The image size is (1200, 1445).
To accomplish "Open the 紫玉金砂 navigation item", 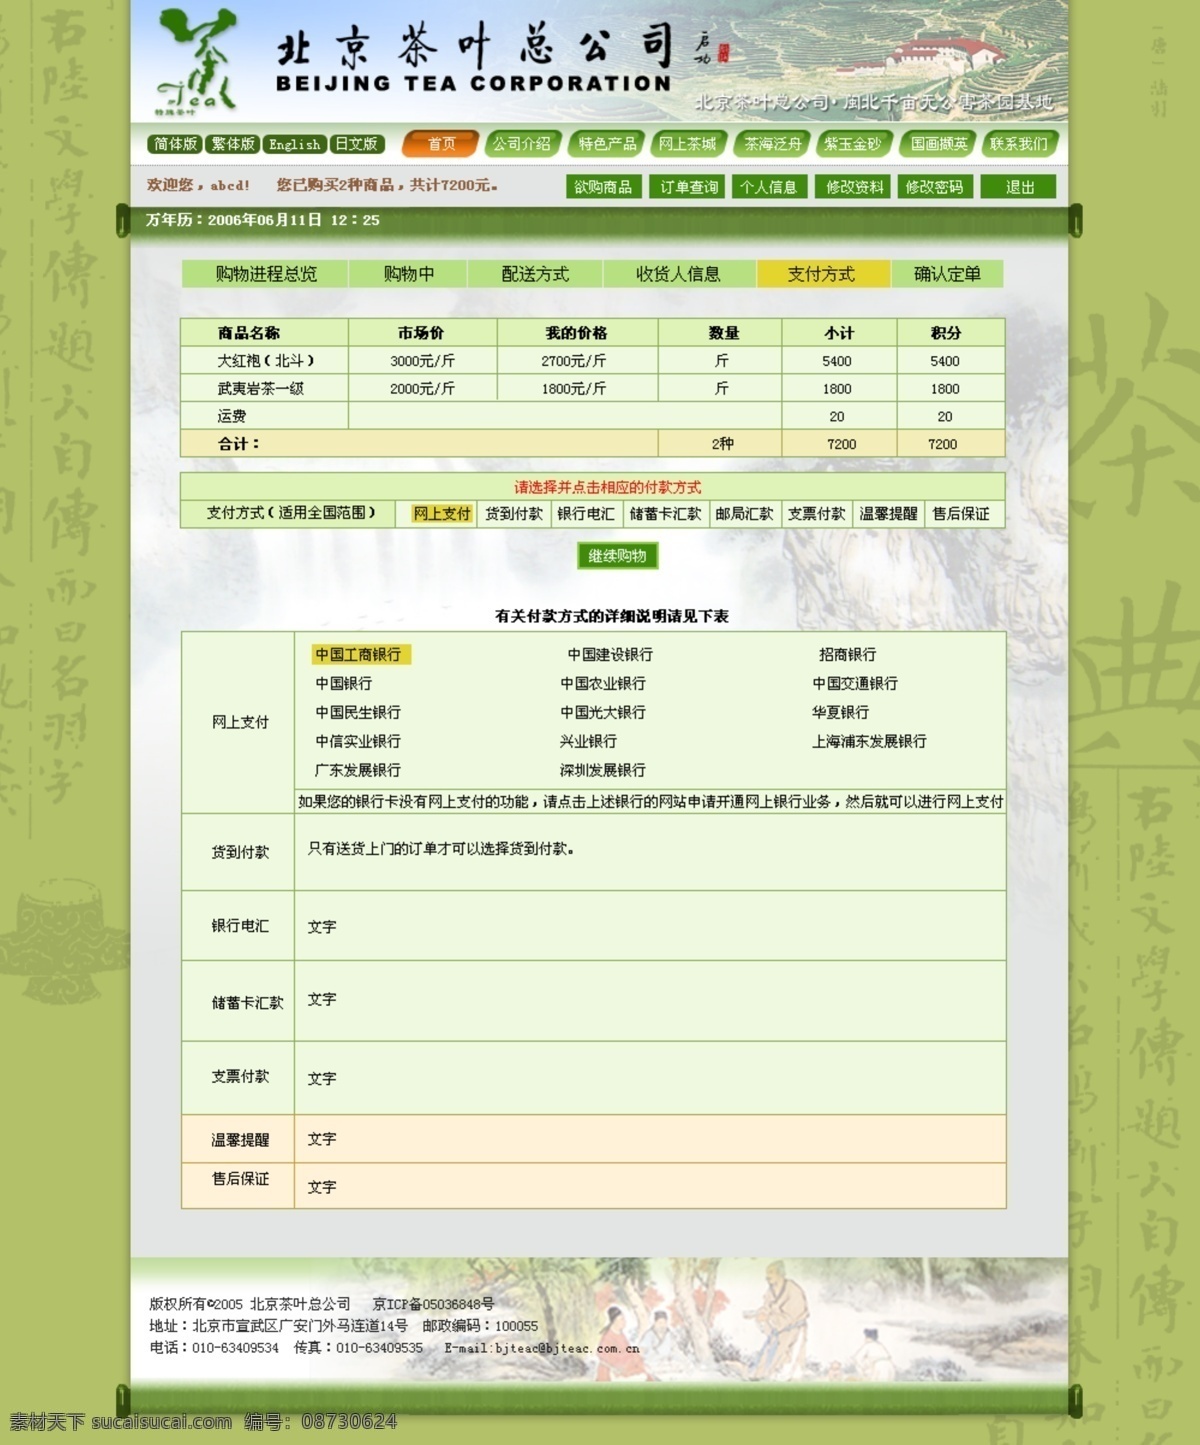I will (x=853, y=144).
